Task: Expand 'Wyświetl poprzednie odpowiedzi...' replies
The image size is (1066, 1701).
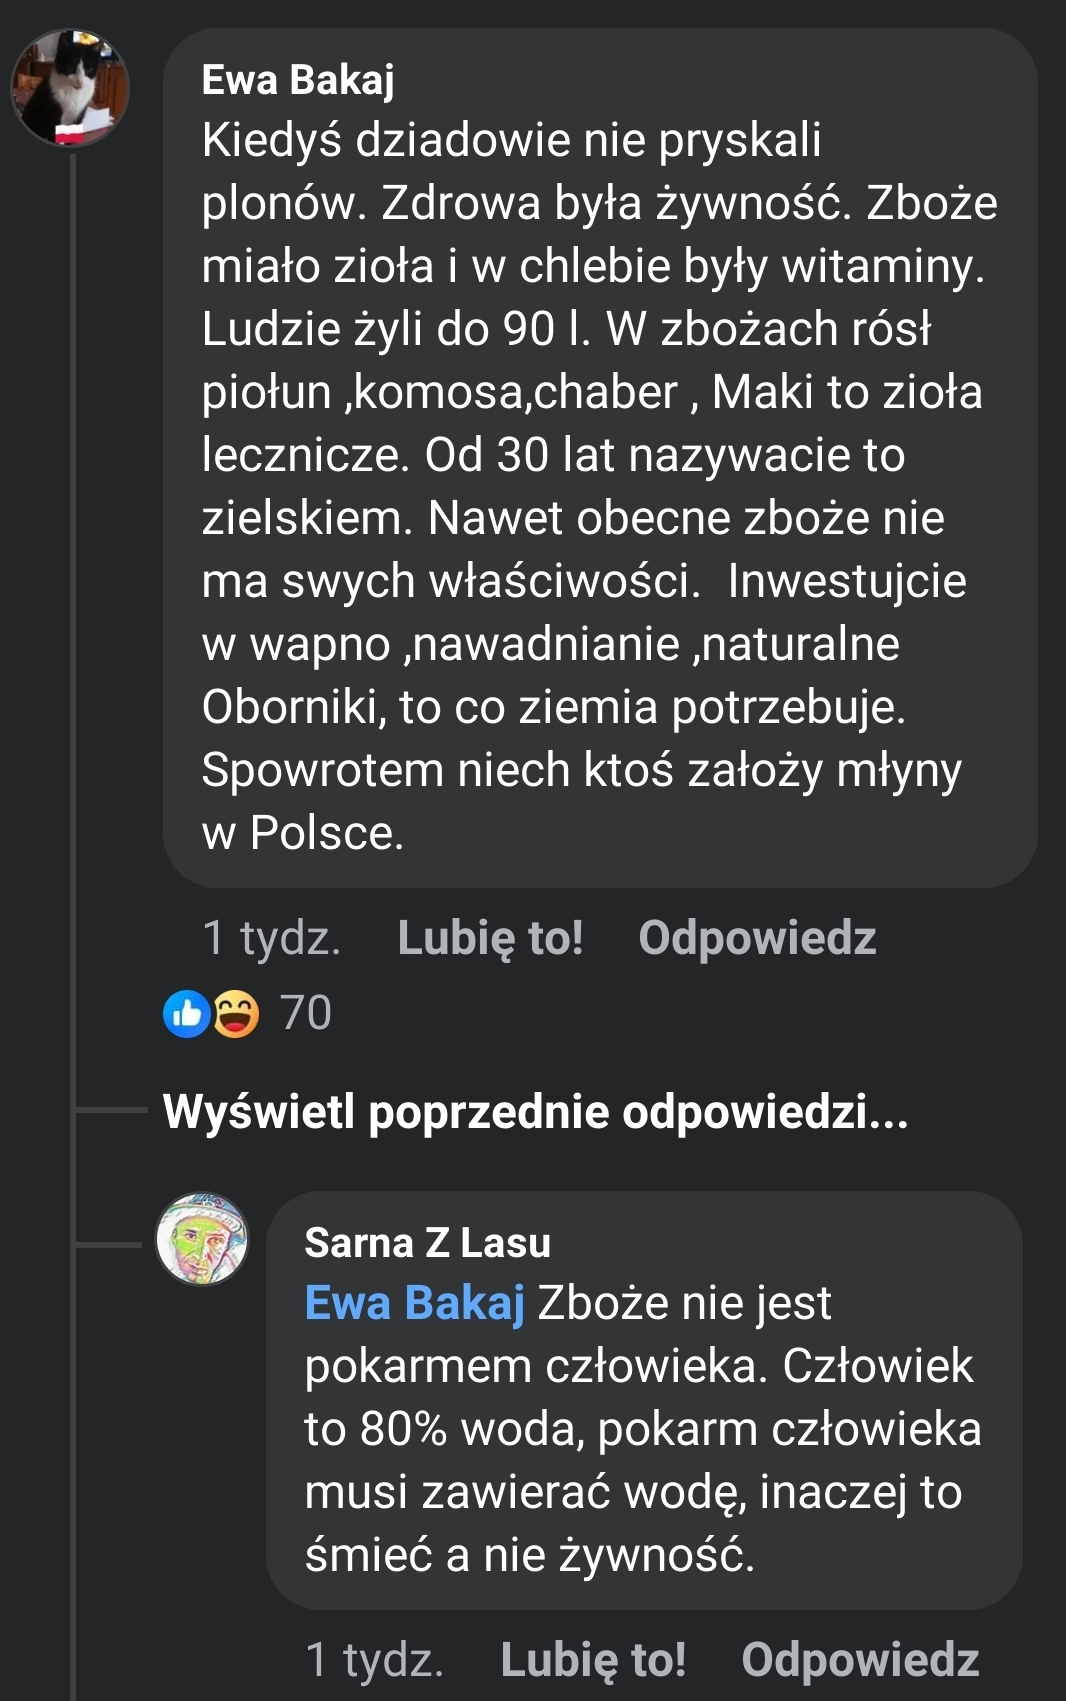Action: pos(535,1112)
